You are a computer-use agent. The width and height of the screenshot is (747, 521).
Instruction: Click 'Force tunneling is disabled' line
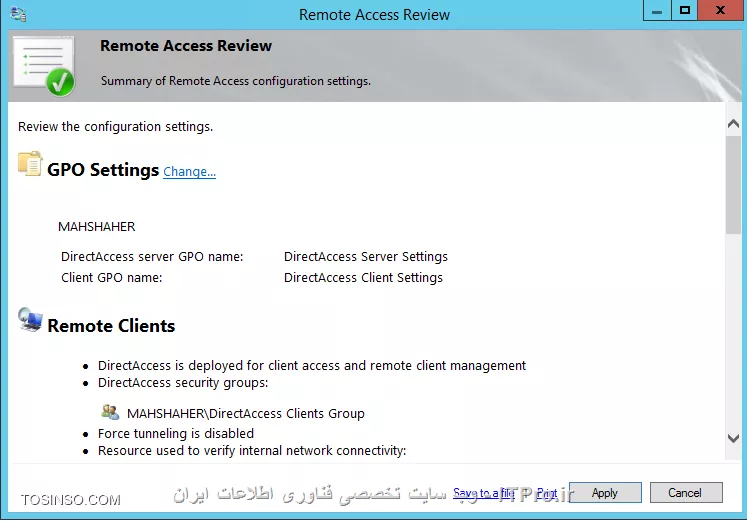tap(176, 433)
